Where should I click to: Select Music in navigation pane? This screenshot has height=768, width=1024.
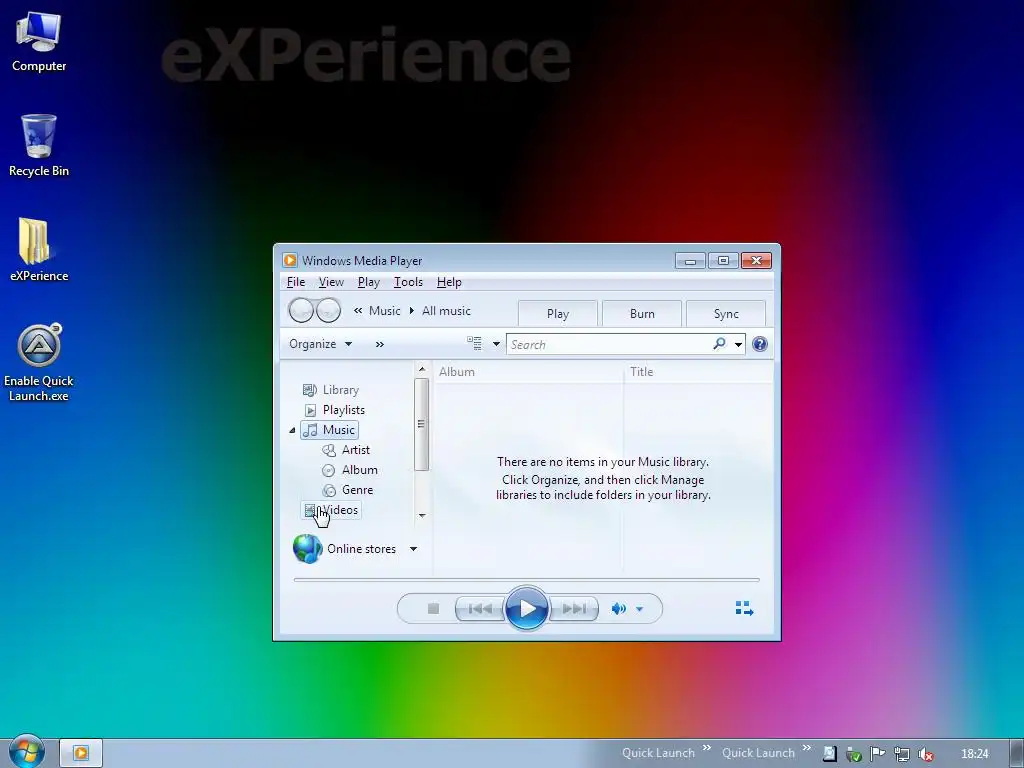(x=330, y=430)
